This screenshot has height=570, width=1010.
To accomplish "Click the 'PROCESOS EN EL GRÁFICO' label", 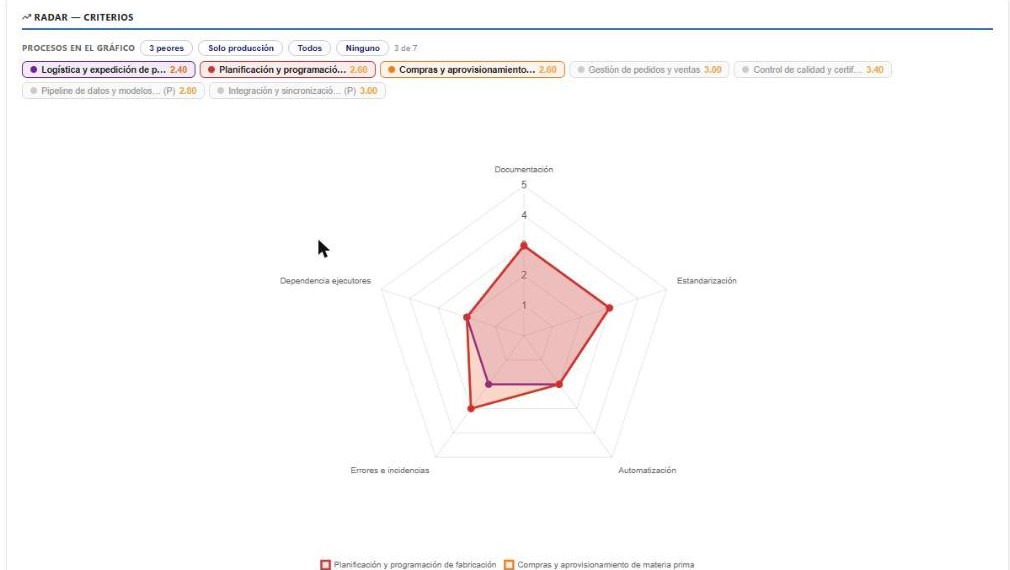I will pyautogui.click(x=79, y=48).
